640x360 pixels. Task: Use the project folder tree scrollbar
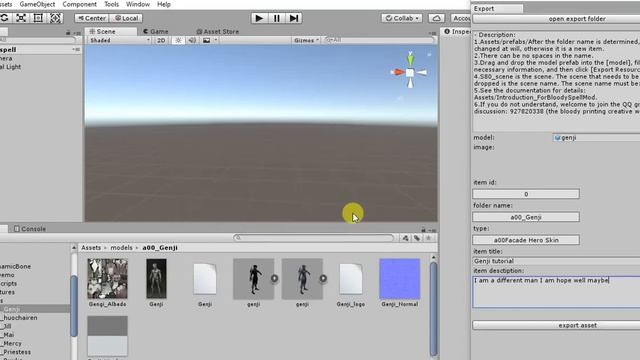74,306
